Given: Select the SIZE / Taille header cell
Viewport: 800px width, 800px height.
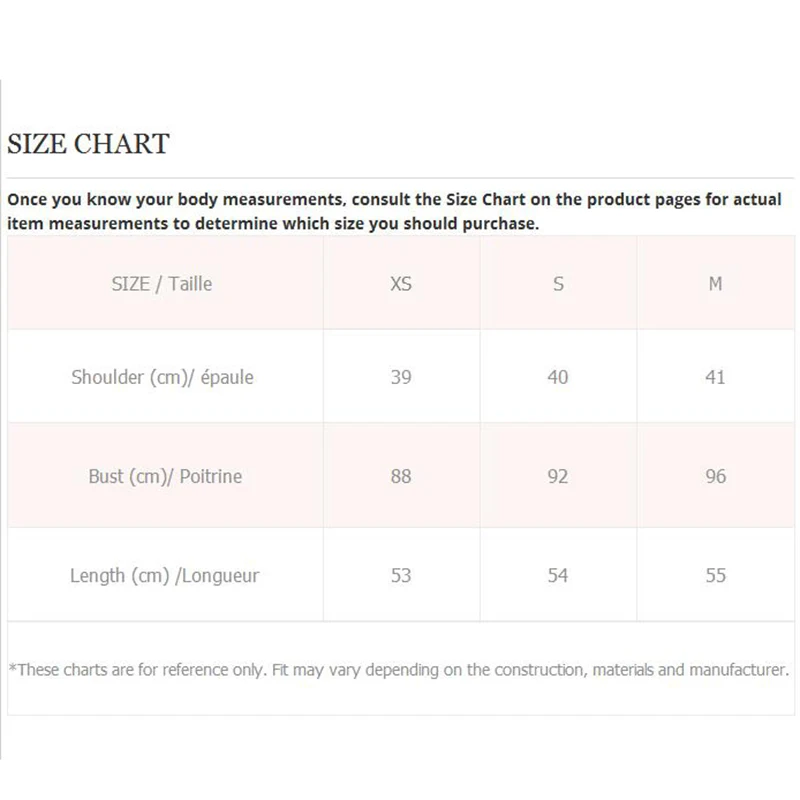Looking at the screenshot, I should click(x=162, y=284).
